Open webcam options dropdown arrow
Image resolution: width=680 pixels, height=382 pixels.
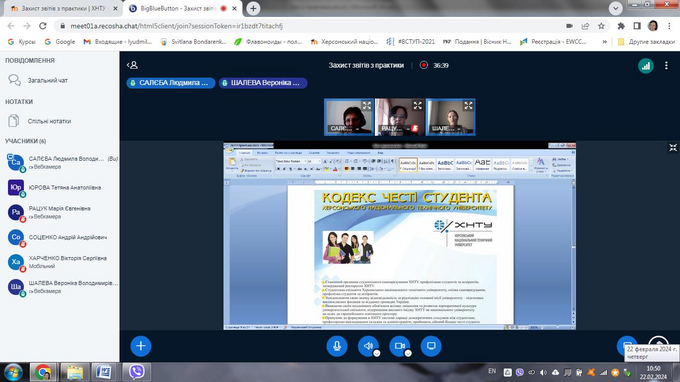click(408, 353)
